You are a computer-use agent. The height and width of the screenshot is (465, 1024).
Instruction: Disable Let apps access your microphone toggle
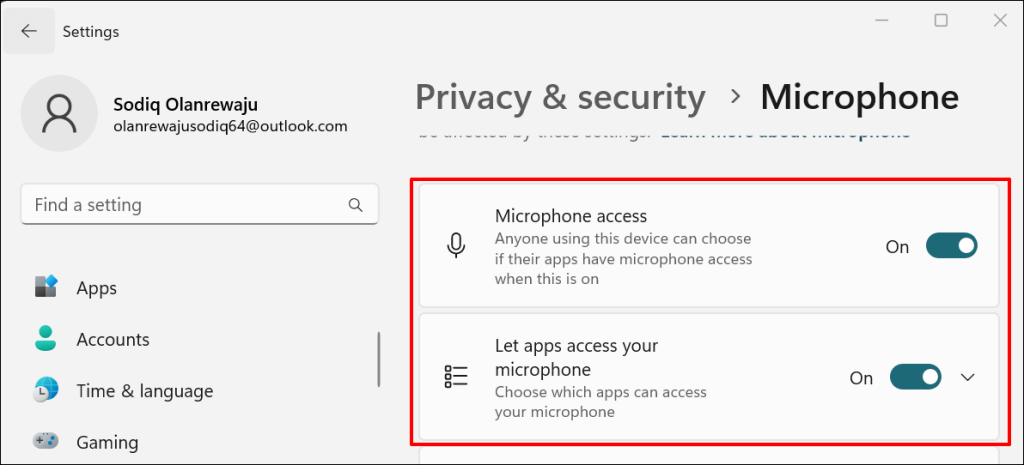(x=916, y=377)
